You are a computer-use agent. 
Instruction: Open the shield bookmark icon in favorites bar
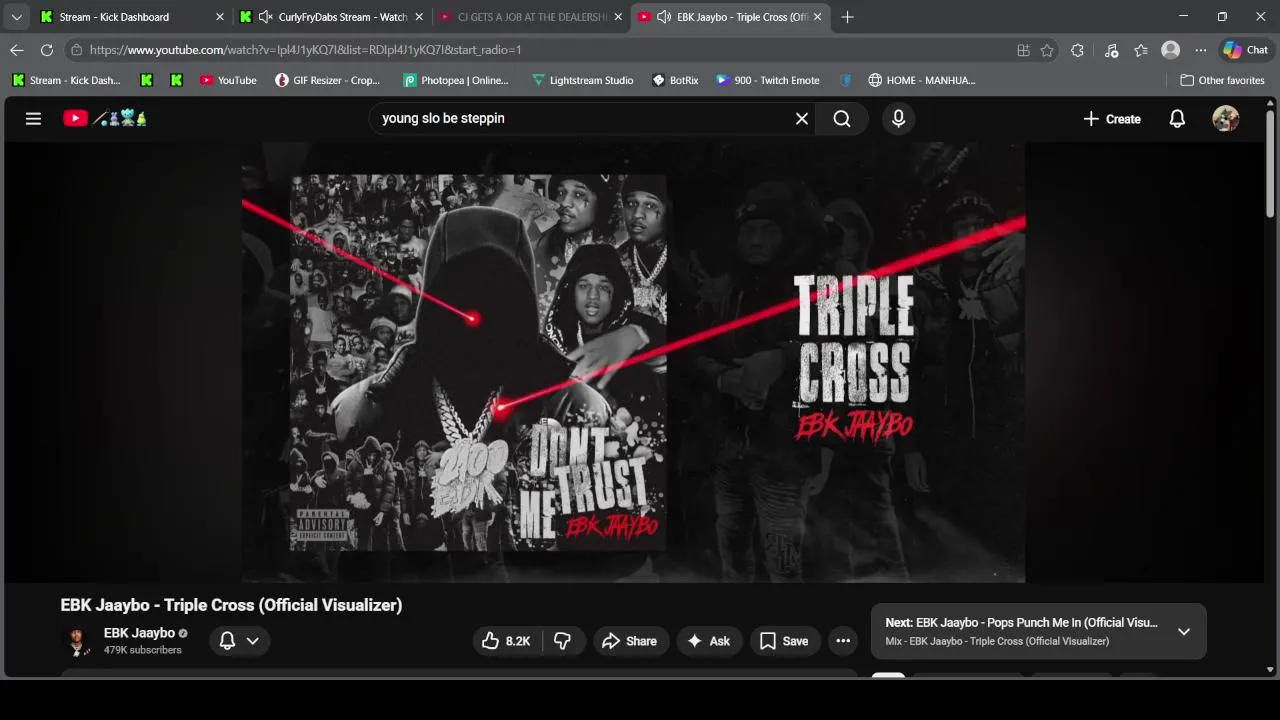click(x=846, y=80)
